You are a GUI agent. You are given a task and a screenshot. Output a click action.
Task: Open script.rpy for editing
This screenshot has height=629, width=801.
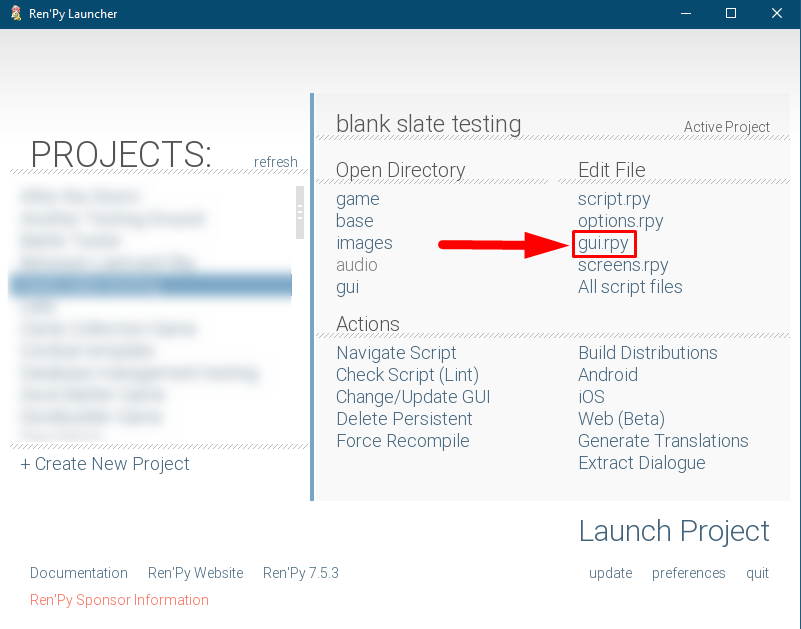pos(613,199)
